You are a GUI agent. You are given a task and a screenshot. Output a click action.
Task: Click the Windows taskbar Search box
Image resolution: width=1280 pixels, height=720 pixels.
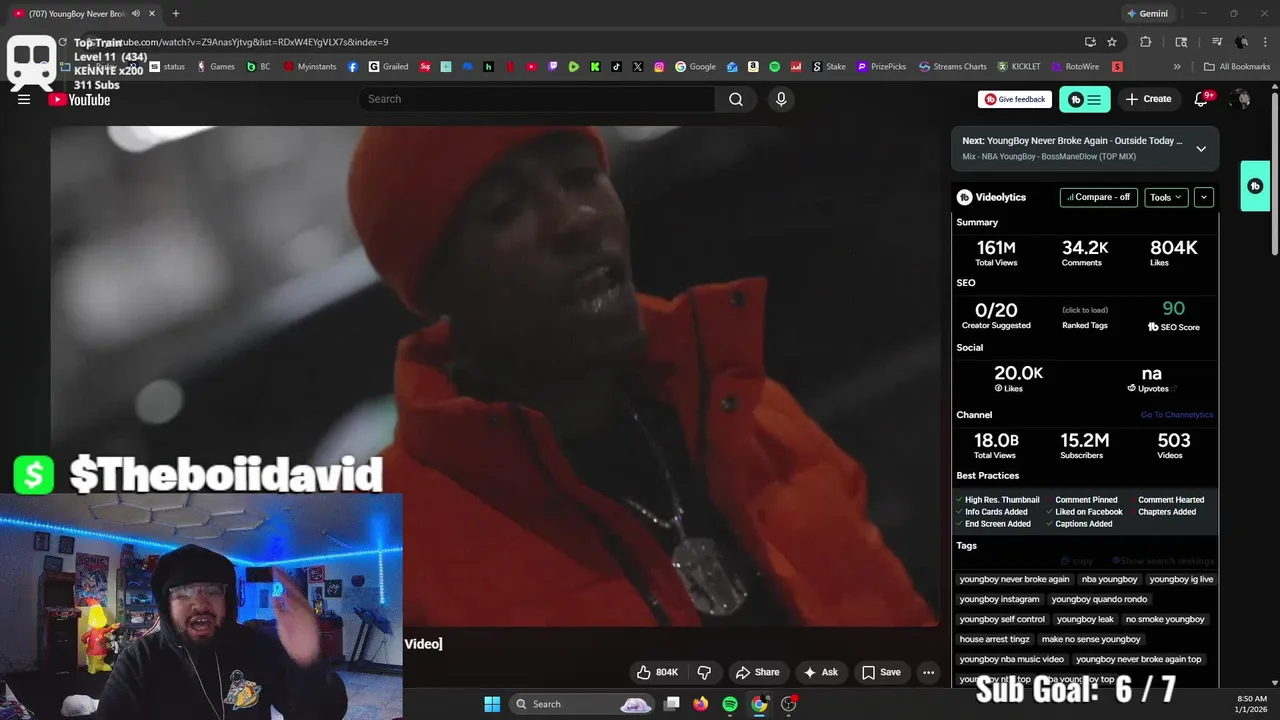[583, 704]
